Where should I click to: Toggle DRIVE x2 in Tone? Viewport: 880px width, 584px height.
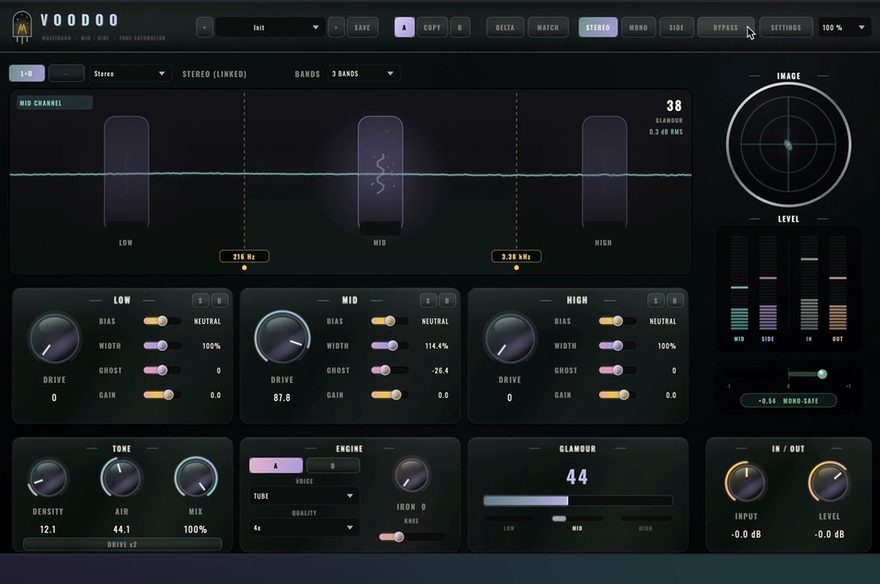coord(122,544)
